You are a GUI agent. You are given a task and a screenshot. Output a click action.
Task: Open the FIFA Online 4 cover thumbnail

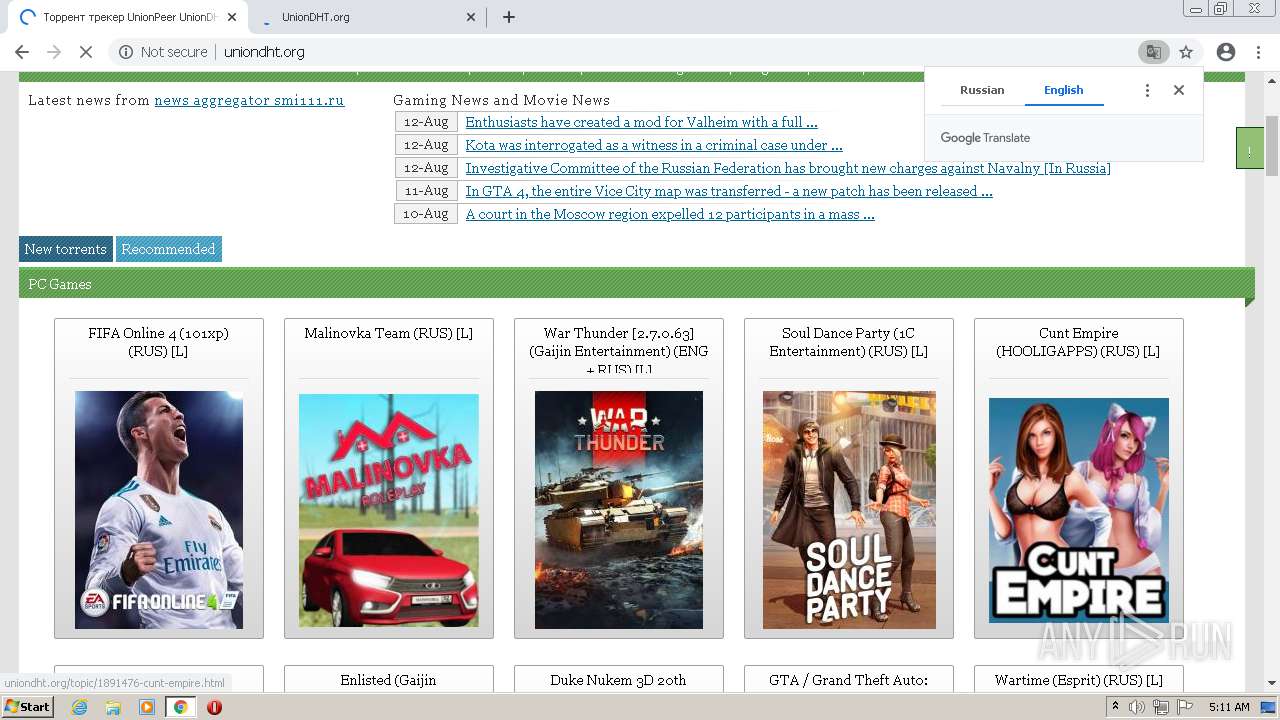click(x=159, y=510)
